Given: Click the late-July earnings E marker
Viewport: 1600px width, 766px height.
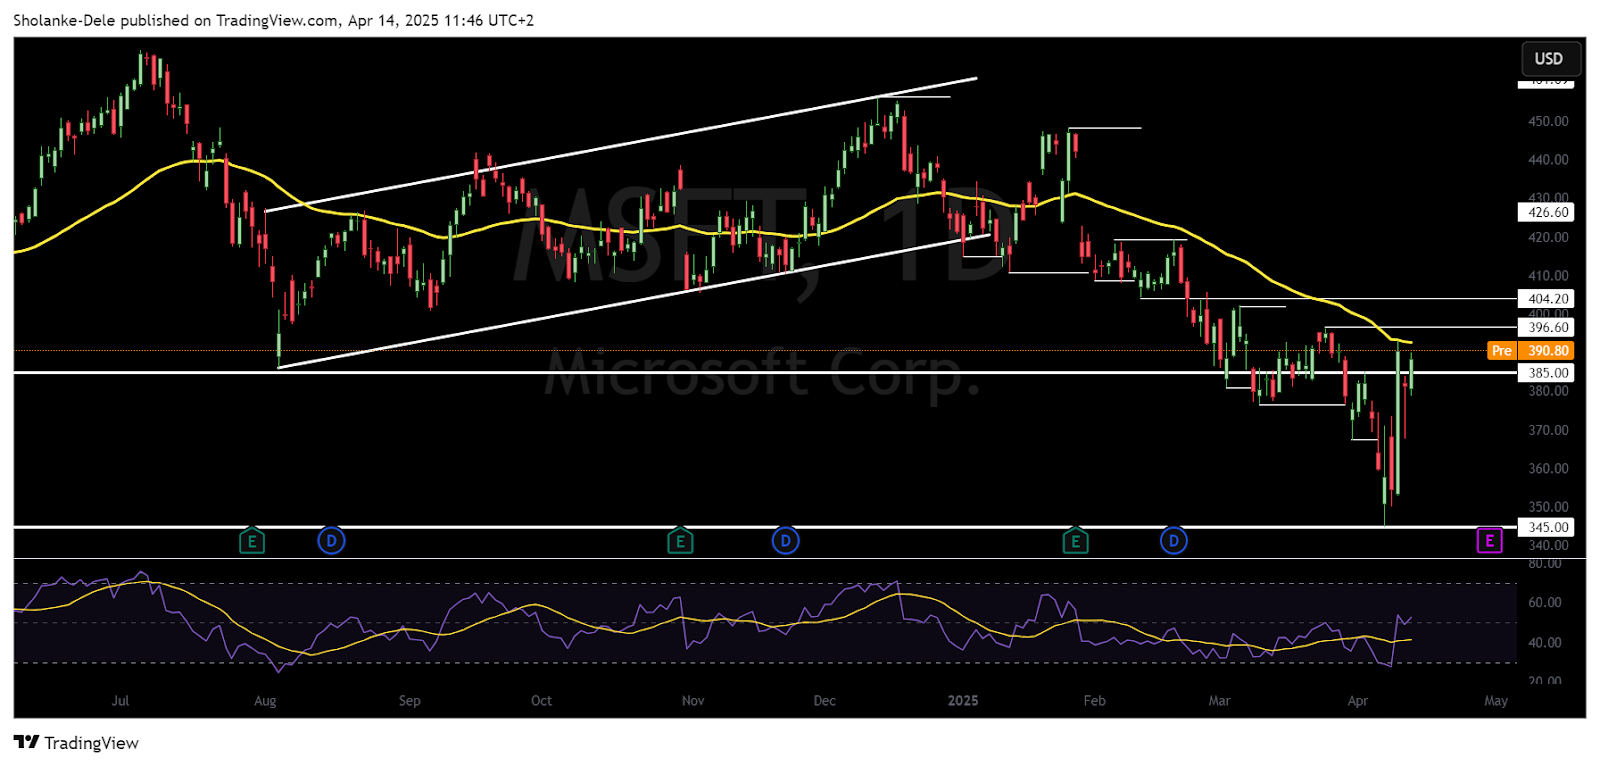Looking at the screenshot, I should tap(252, 542).
